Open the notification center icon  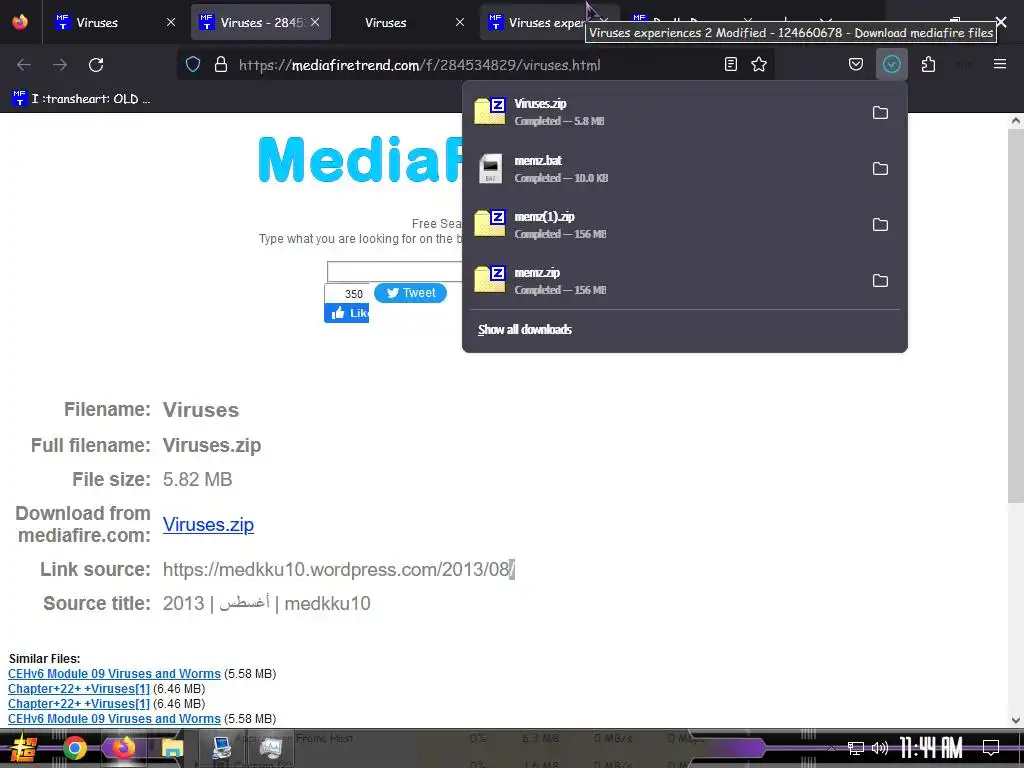point(991,748)
